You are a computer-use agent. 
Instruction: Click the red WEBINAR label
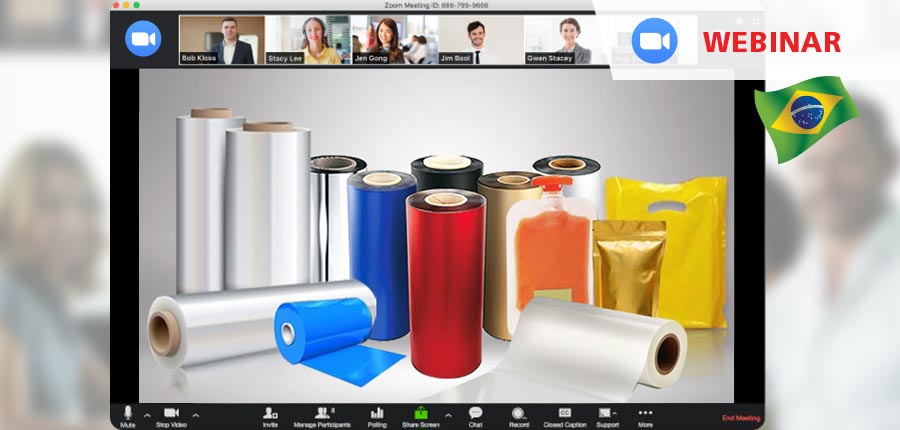tap(770, 42)
